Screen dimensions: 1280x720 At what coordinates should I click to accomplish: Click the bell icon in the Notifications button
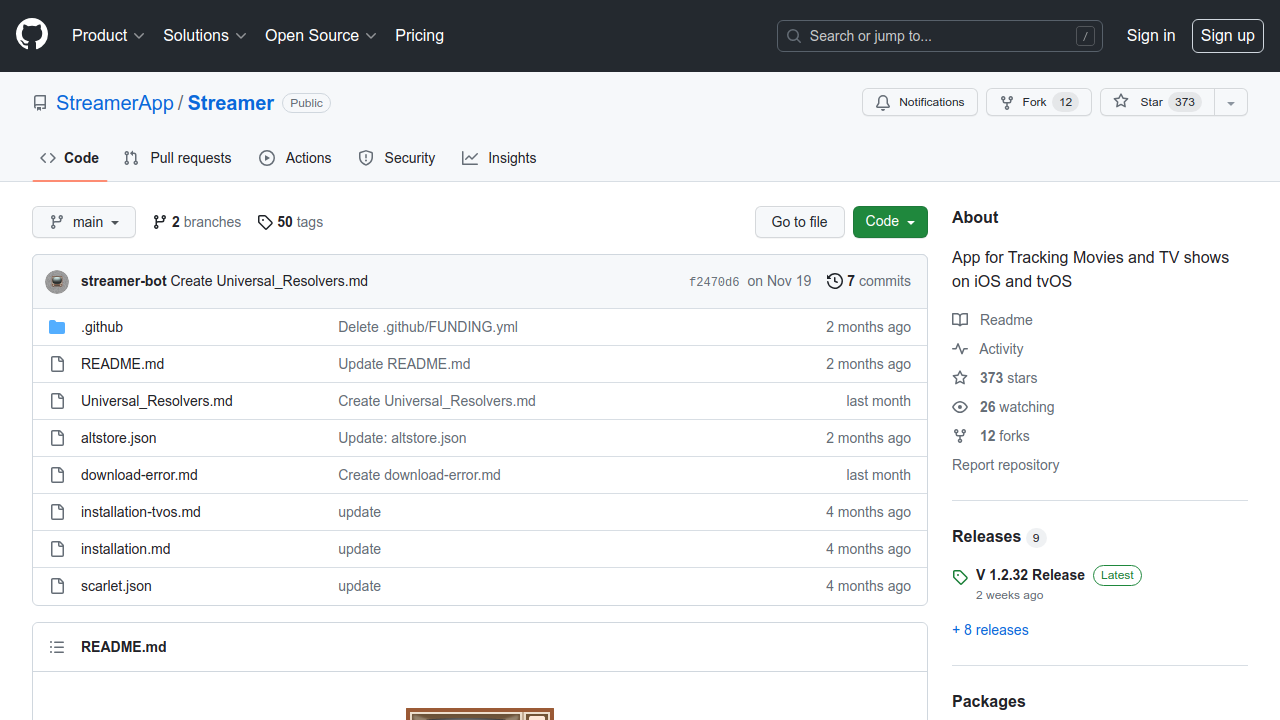tap(883, 102)
